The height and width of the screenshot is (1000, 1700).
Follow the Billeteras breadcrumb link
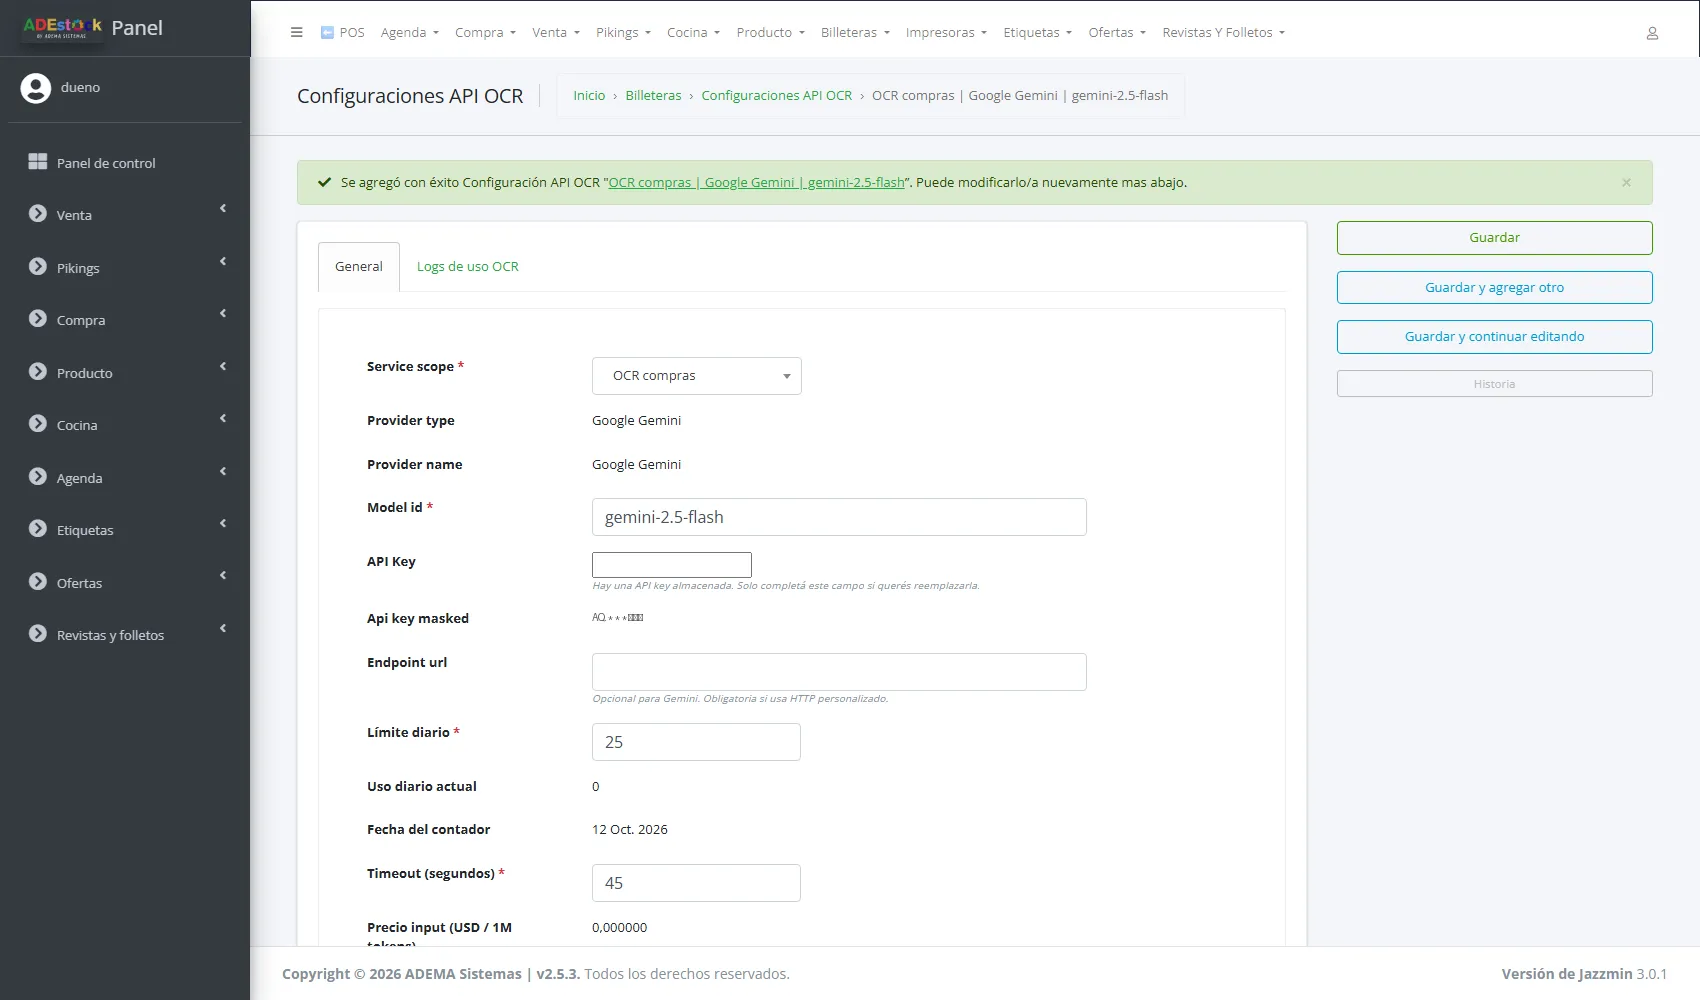click(653, 96)
